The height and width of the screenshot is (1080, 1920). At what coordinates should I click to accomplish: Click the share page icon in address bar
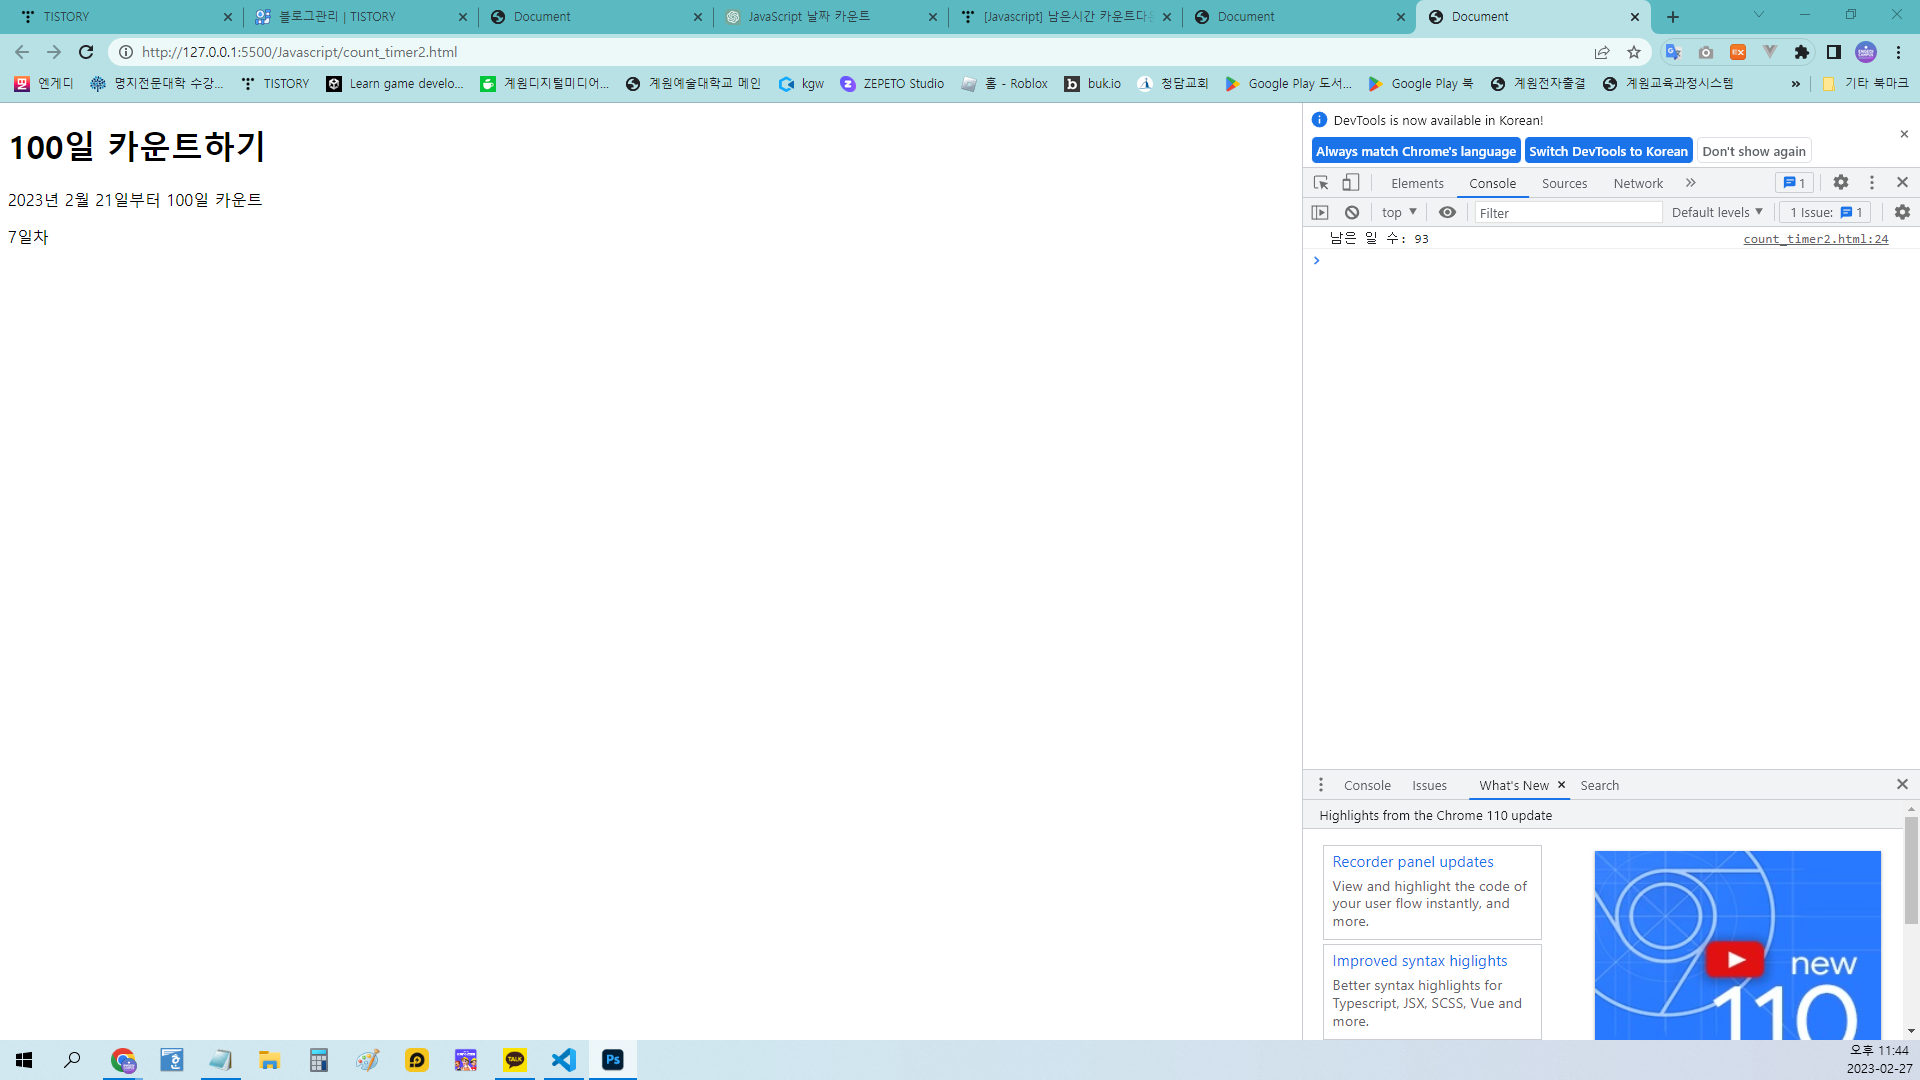click(x=1602, y=52)
